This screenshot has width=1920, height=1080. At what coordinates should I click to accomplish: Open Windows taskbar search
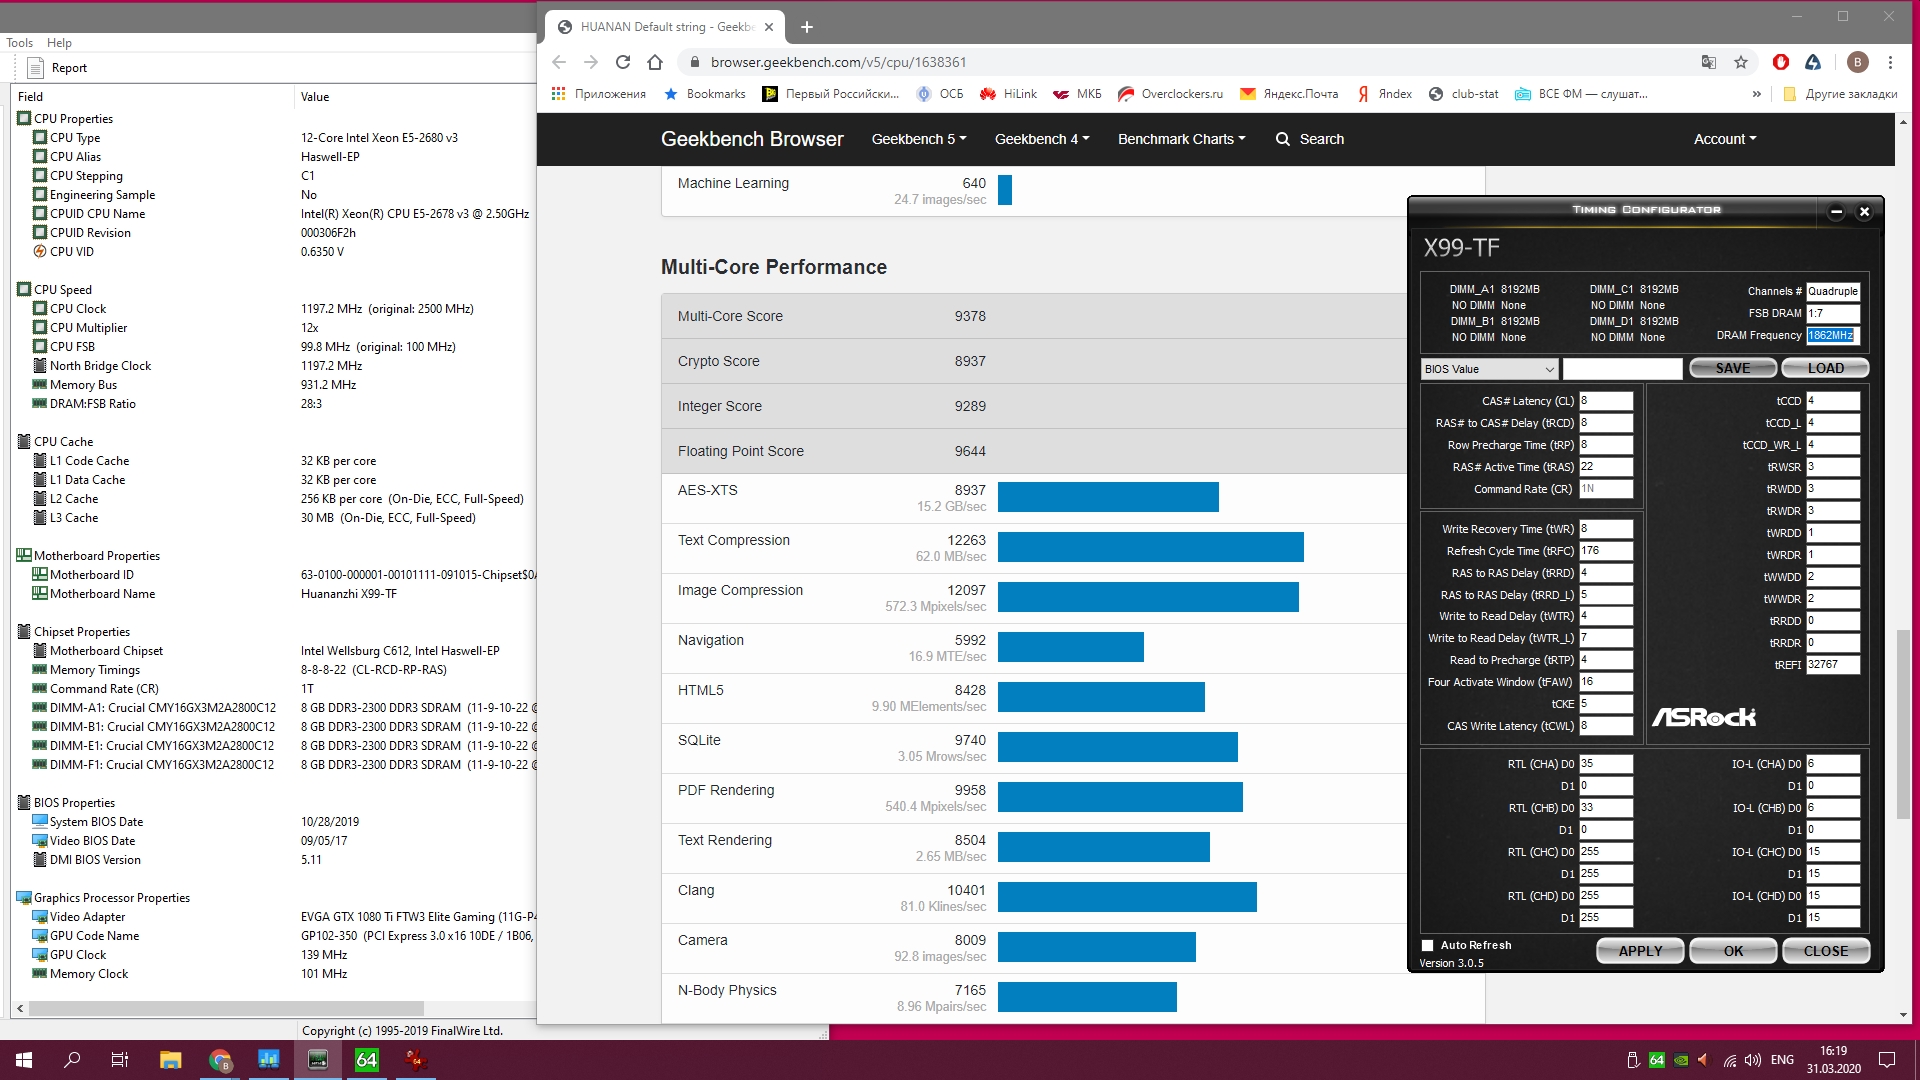[72, 1060]
